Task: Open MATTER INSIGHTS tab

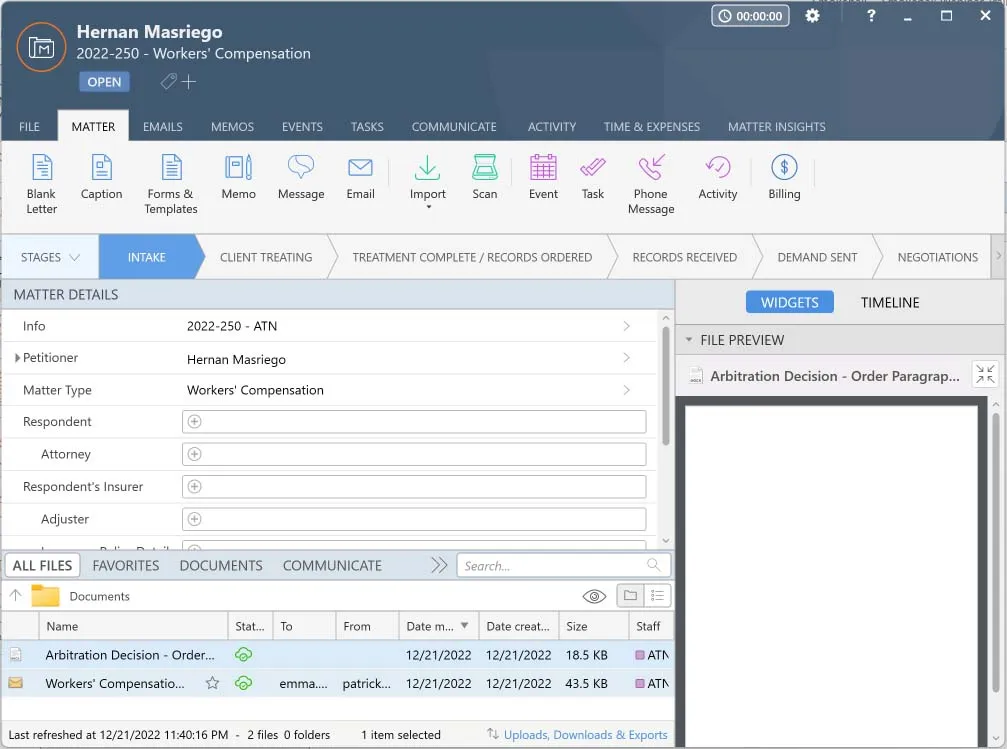Action: [776, 127]
